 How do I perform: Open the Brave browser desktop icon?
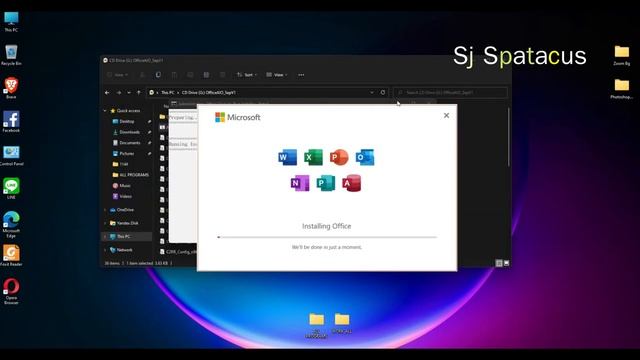click(x=11, y=88)
